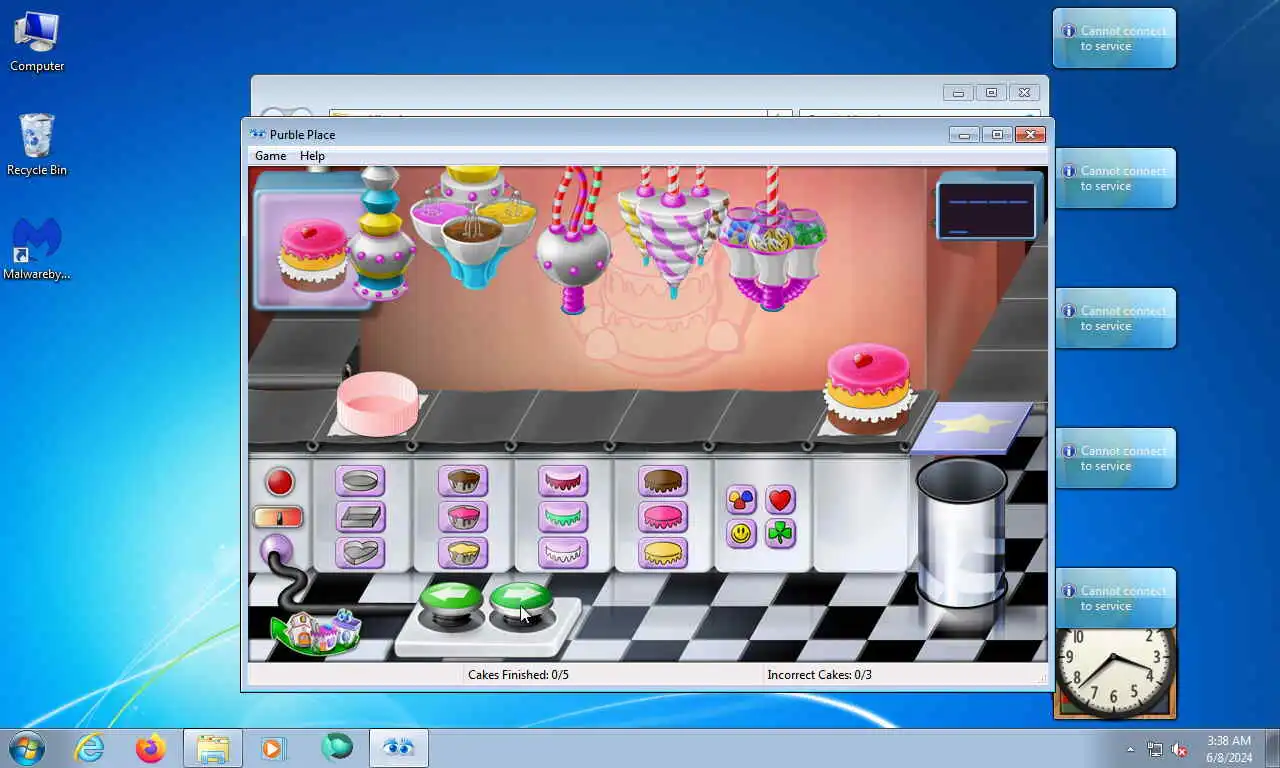Choose the vanilla yellow batter button
The width and height of the screenshot is (1280, 768).
[x=463, y=552]
